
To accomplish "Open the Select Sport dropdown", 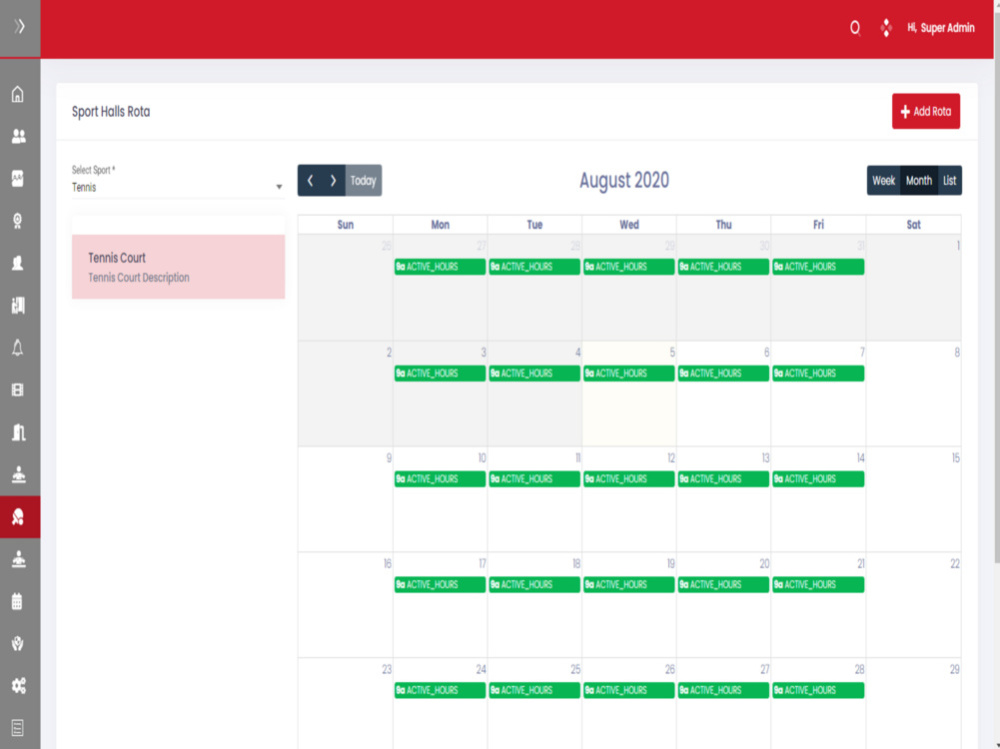I will click(x=177, y=186).
